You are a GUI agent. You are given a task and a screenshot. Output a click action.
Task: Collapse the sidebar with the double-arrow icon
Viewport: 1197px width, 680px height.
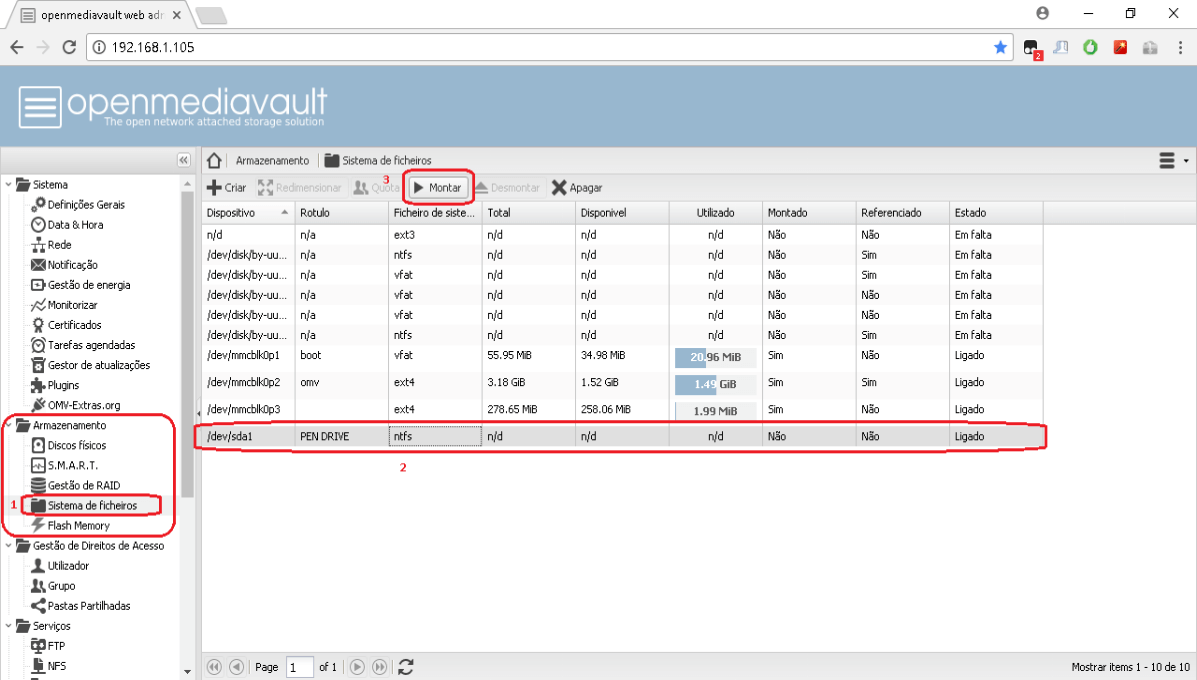tap(183, 160)
